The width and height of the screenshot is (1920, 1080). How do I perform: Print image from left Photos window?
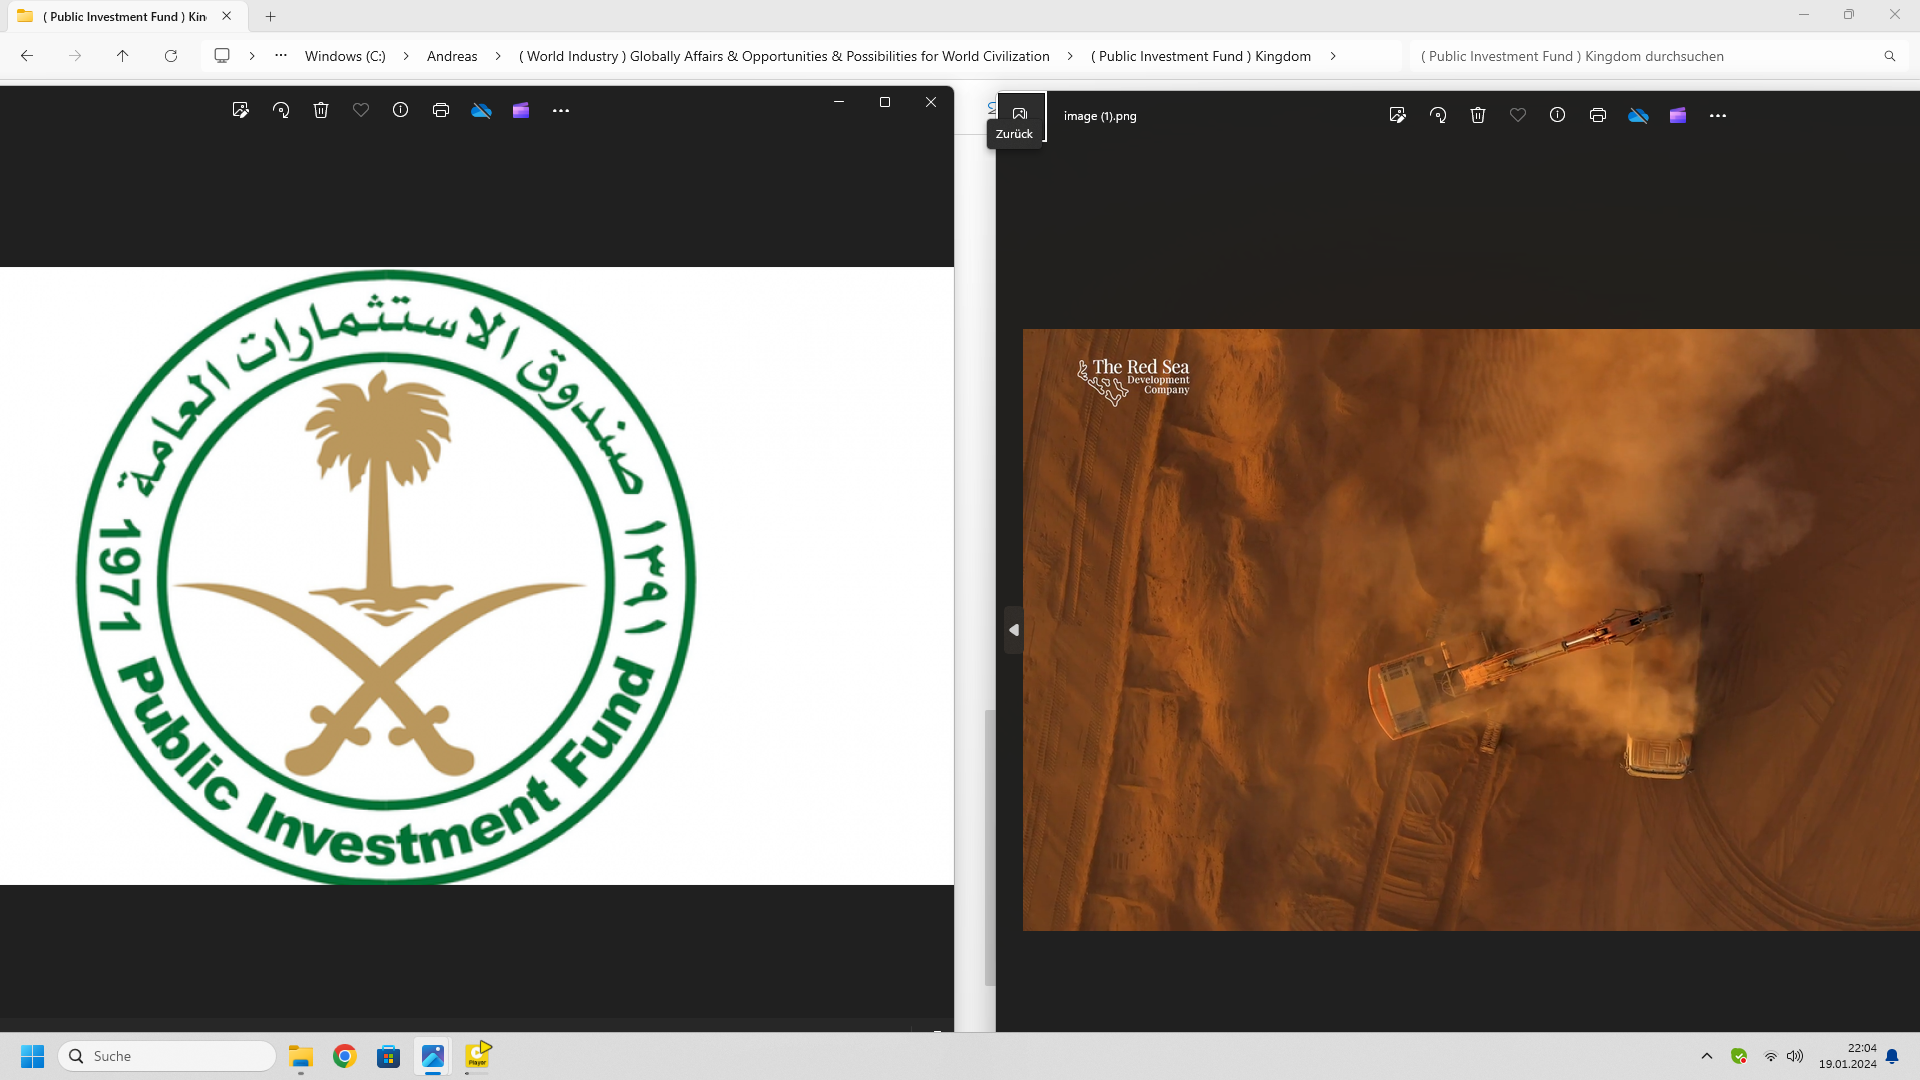click(441, 110)
